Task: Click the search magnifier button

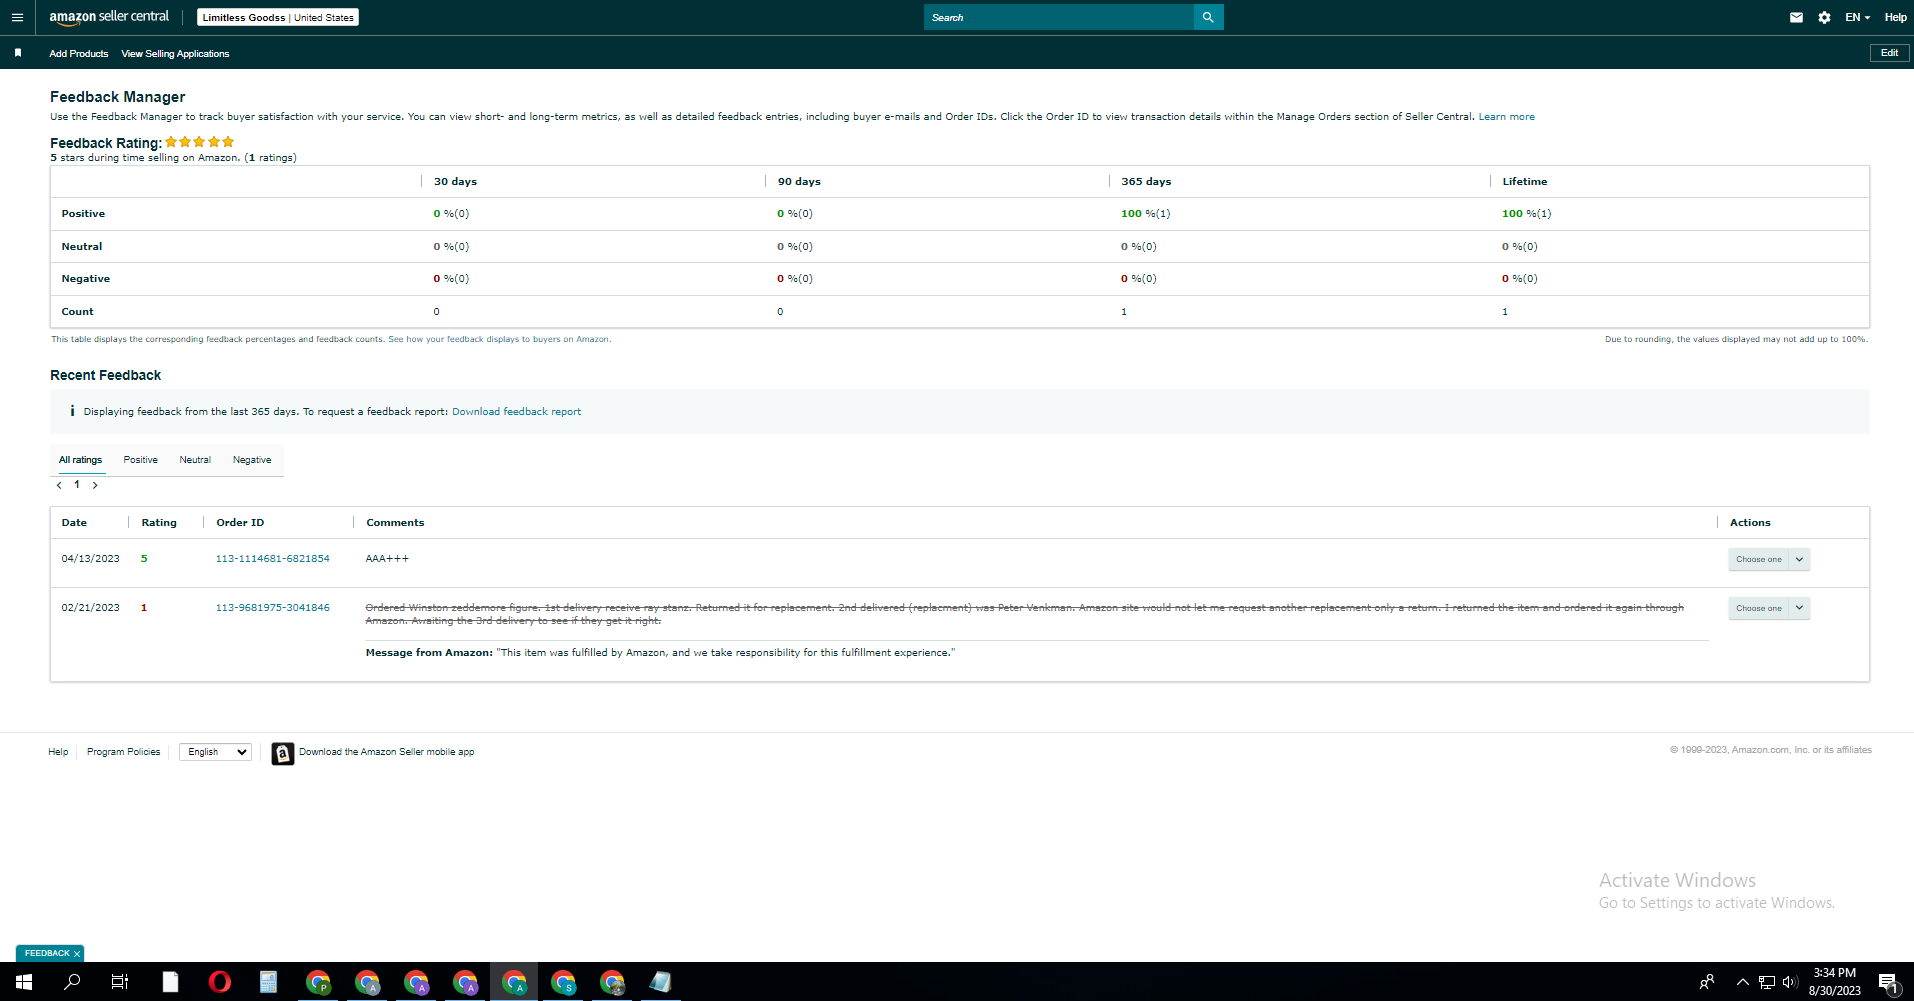Action: pyautogui.click(x=1208, y=17)
